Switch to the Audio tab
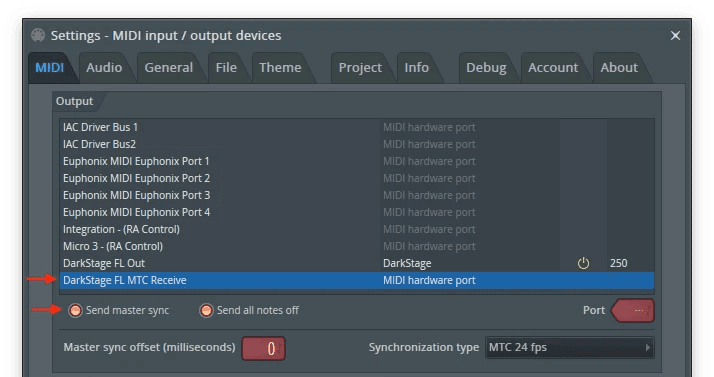 pos(104,68)
